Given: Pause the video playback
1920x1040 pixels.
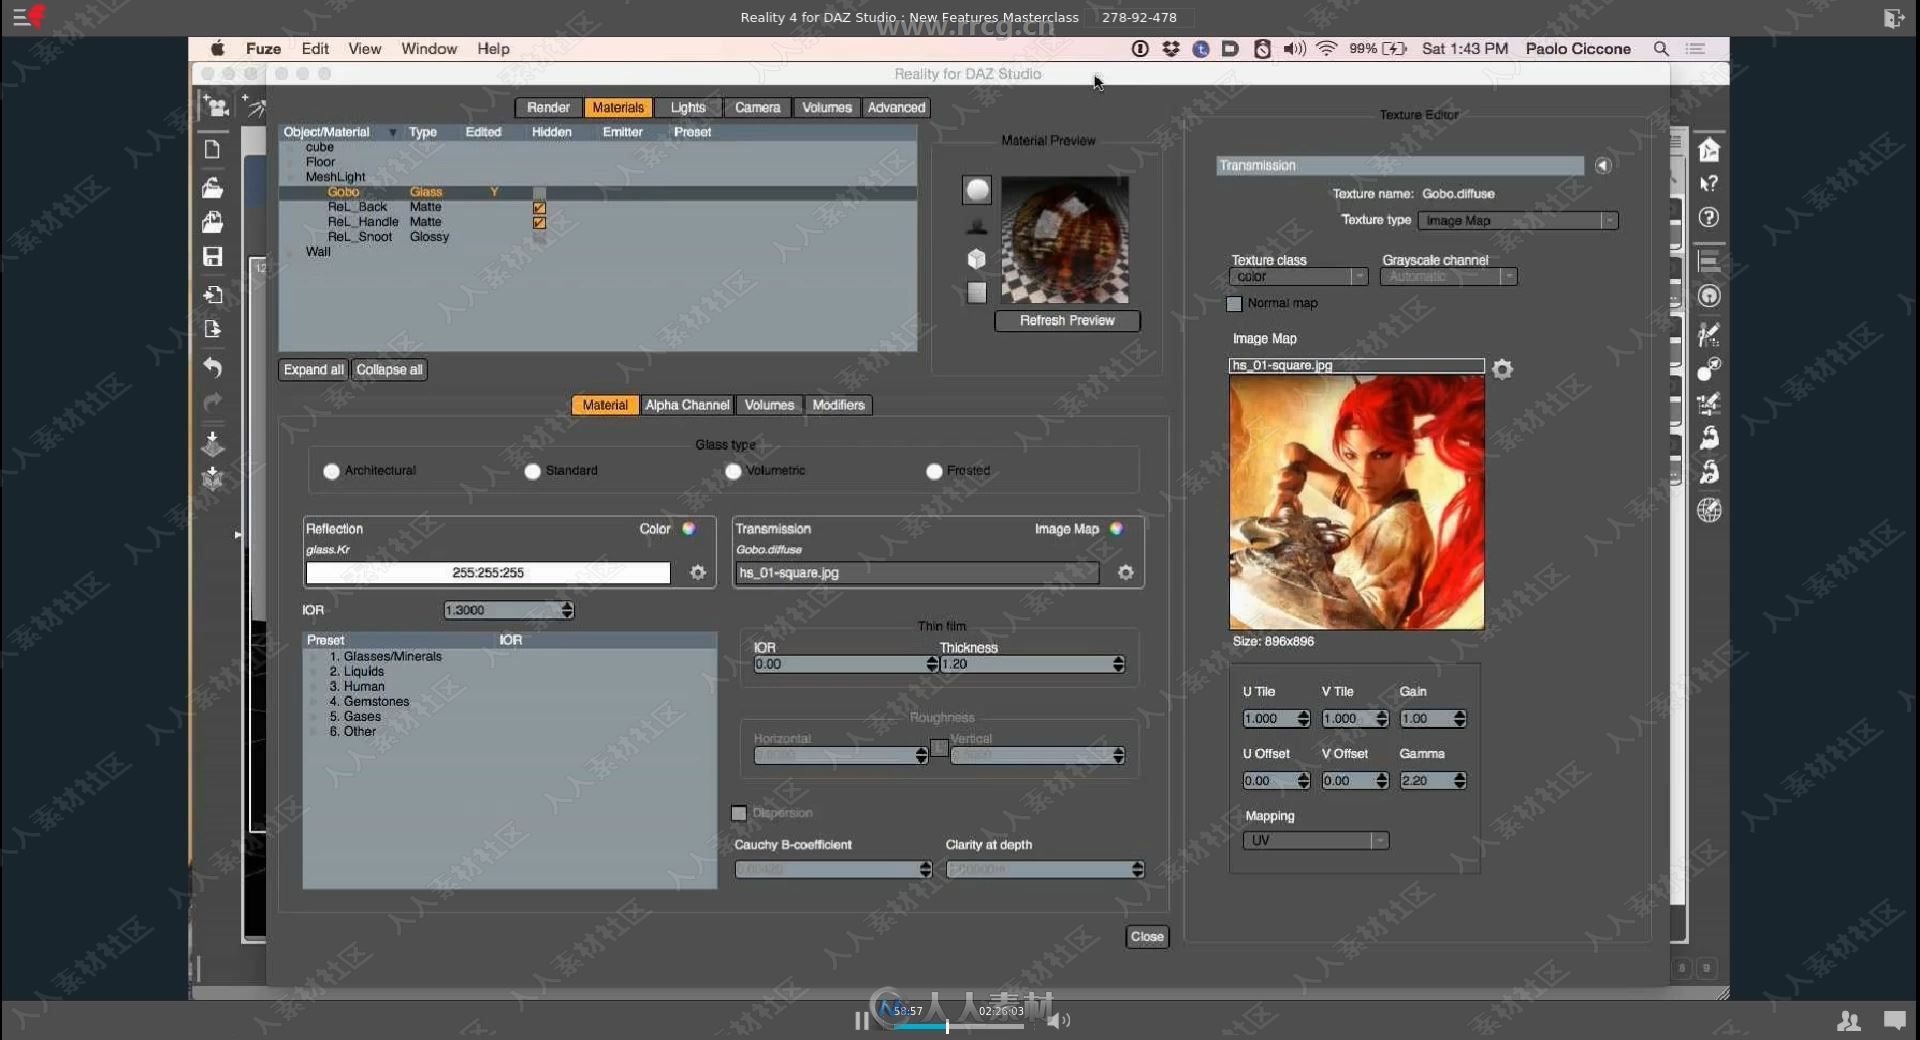Looking at the screenshot, I should pos(862,1020).
